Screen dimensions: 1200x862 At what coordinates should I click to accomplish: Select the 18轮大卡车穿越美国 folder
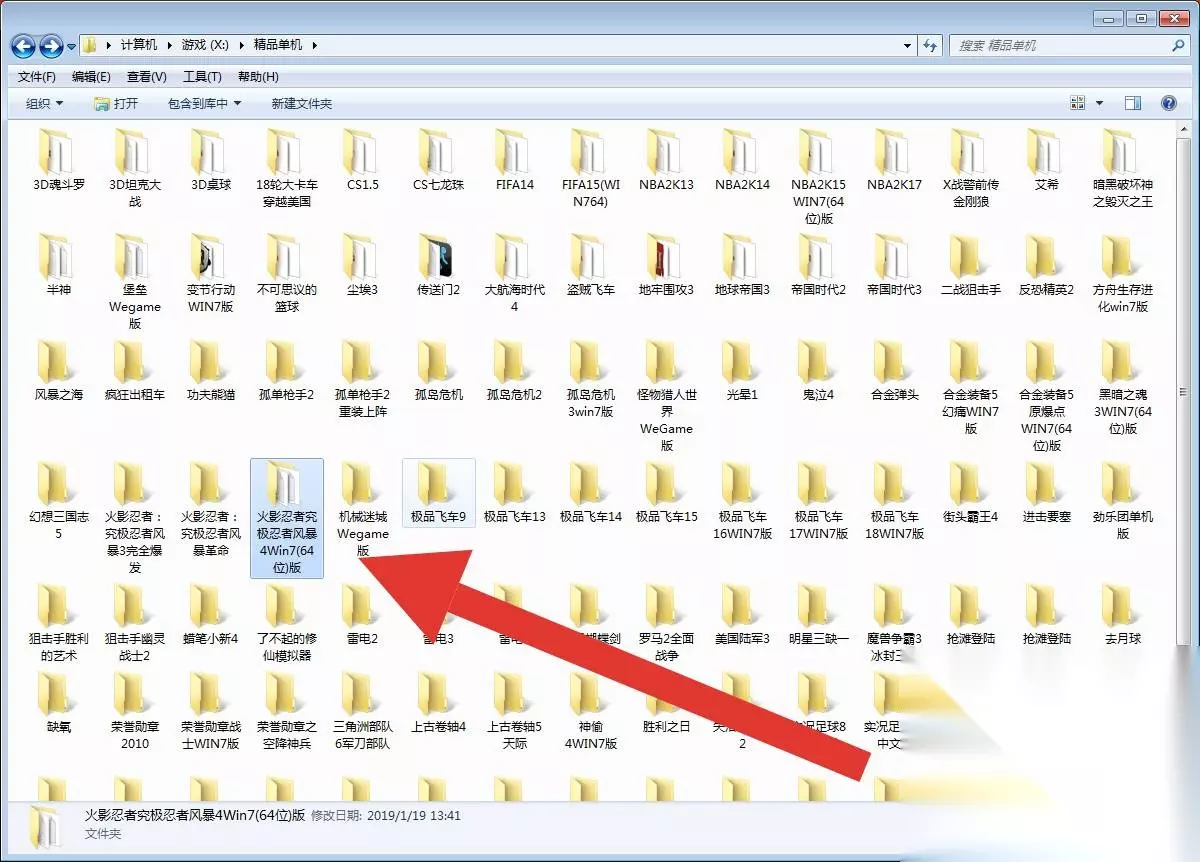287,168
